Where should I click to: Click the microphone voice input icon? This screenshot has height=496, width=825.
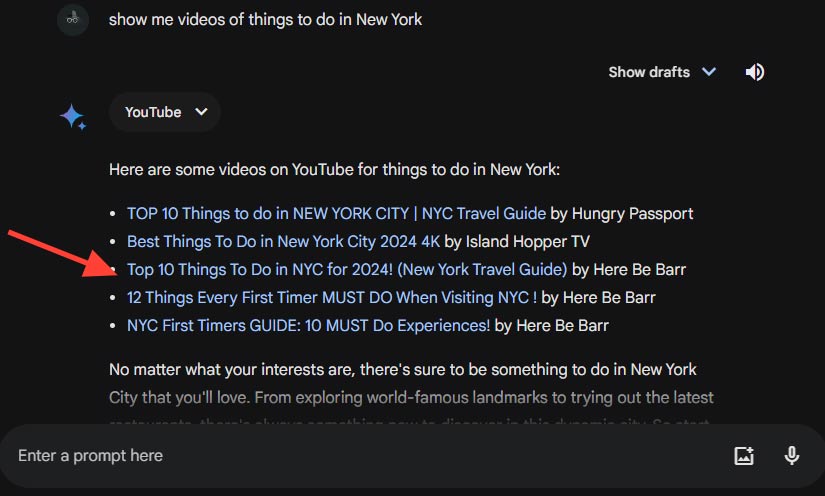[791, 455]
